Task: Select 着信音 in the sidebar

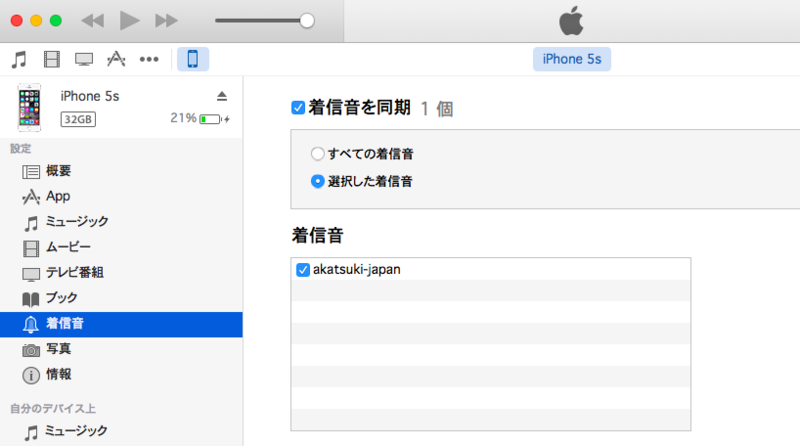Action: tap(121, 325)
